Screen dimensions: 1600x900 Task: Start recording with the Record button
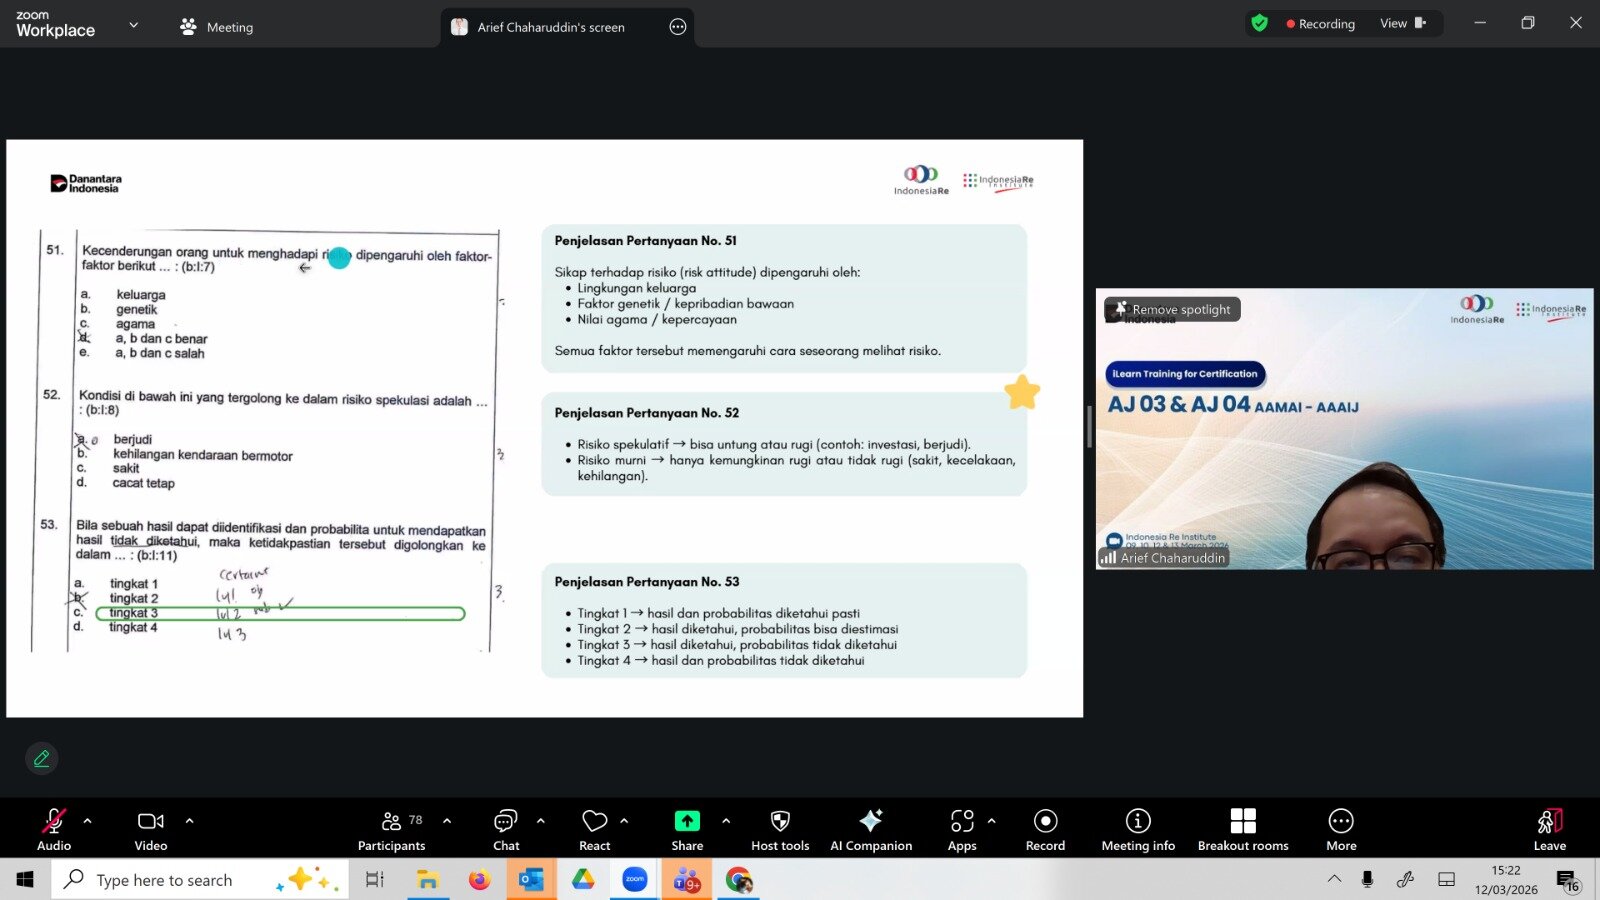tap(1045, 828)
